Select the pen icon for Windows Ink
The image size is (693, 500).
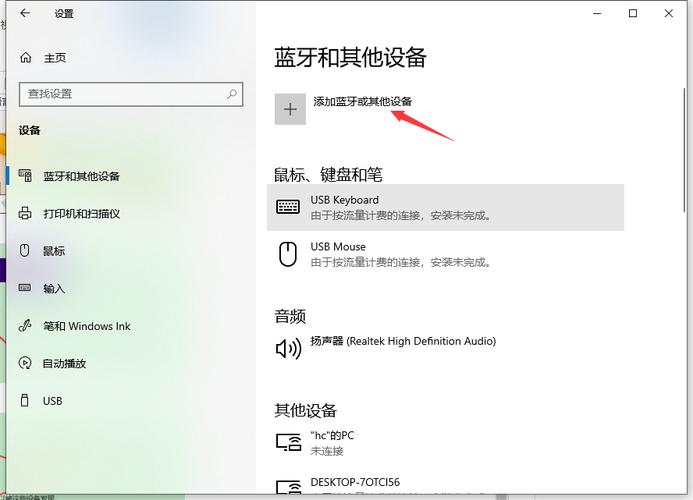(x=25, y=326)
